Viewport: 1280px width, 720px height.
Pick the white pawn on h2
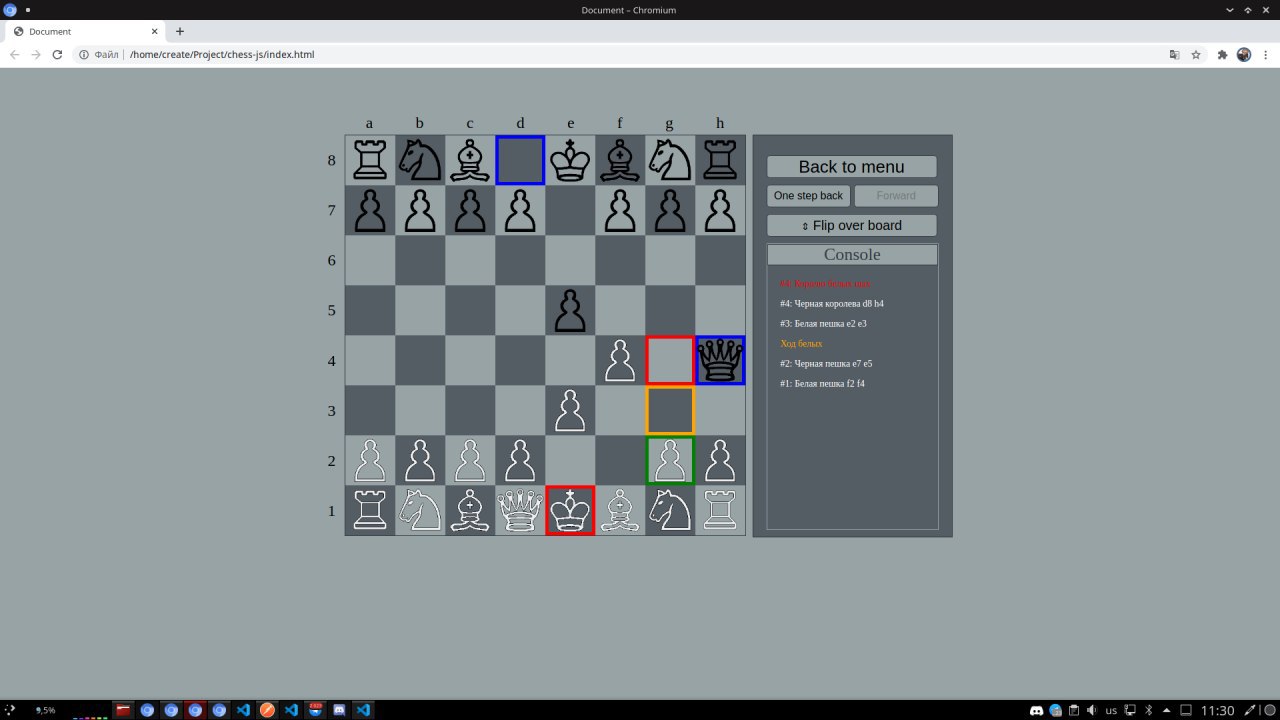click(720, 460)
